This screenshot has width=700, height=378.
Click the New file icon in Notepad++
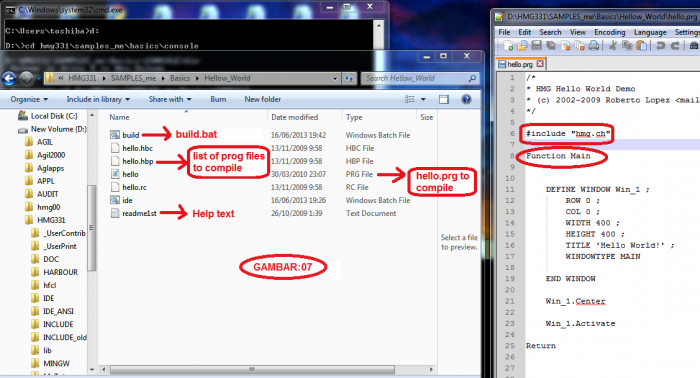(508, 46)
